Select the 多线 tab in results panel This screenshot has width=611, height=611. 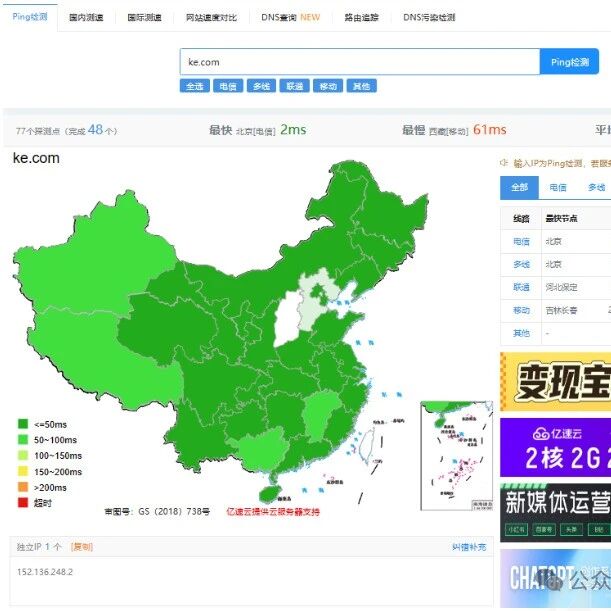(597, 188)
